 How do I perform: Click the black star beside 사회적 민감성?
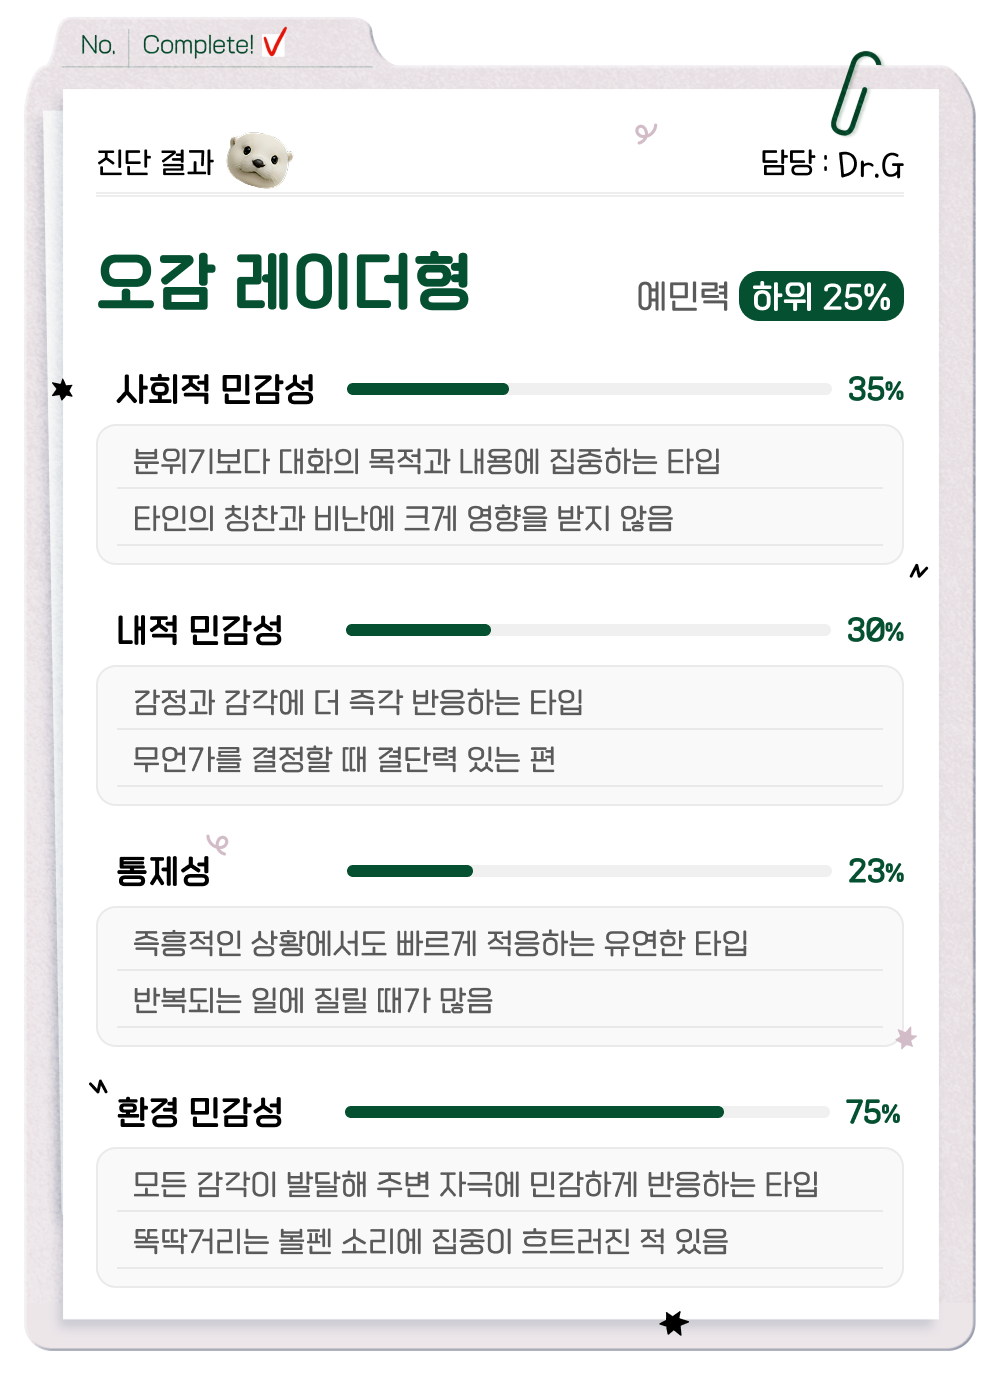click(x=63, y=389)
